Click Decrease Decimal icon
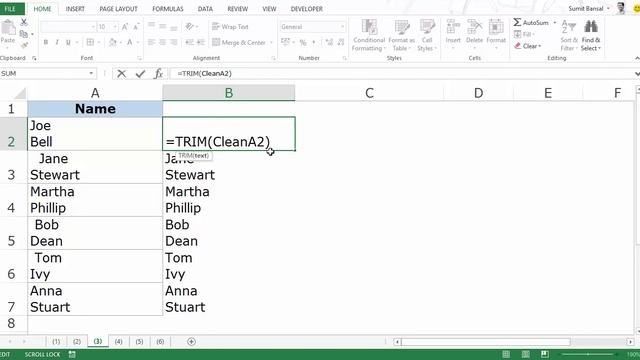Screen dimensions: 640x360 click(x=341, y=42)
